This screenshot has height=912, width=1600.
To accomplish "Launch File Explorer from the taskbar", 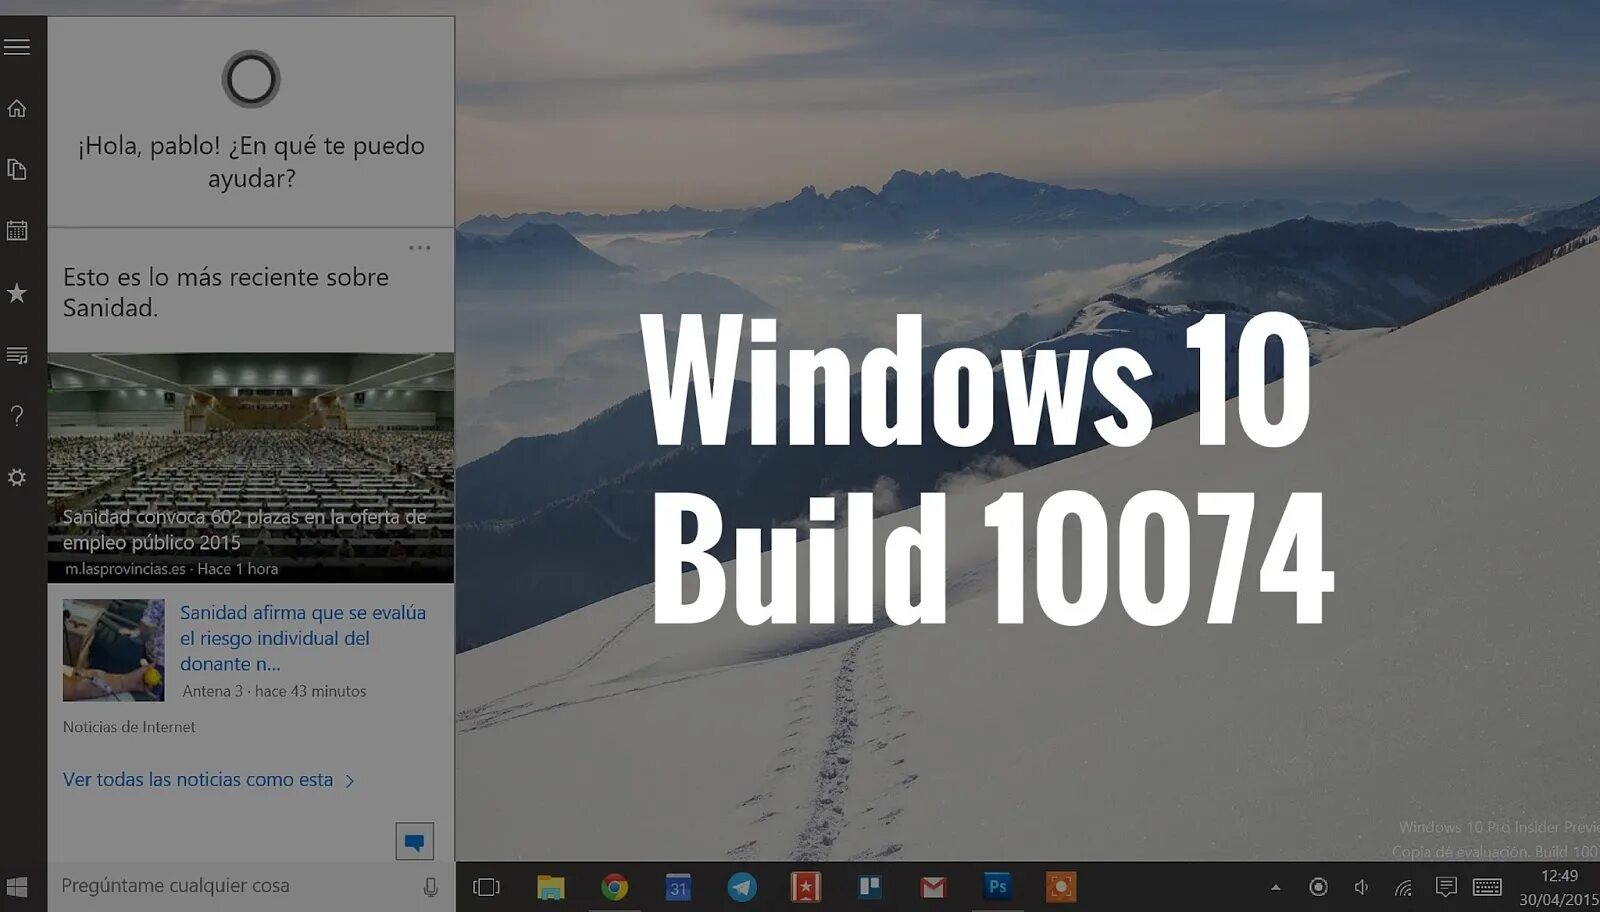I will tap(551, 887).
